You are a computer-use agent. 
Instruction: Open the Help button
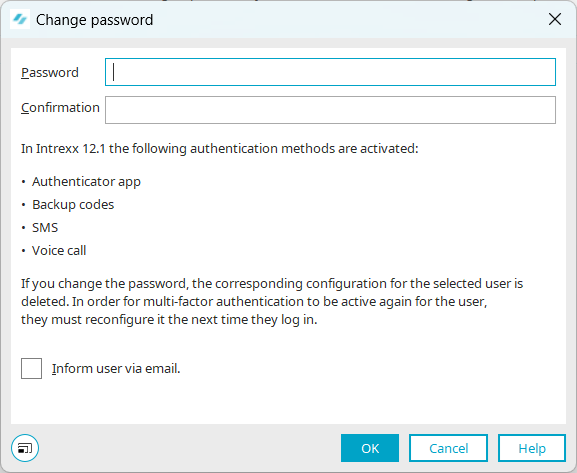(532, 448)
